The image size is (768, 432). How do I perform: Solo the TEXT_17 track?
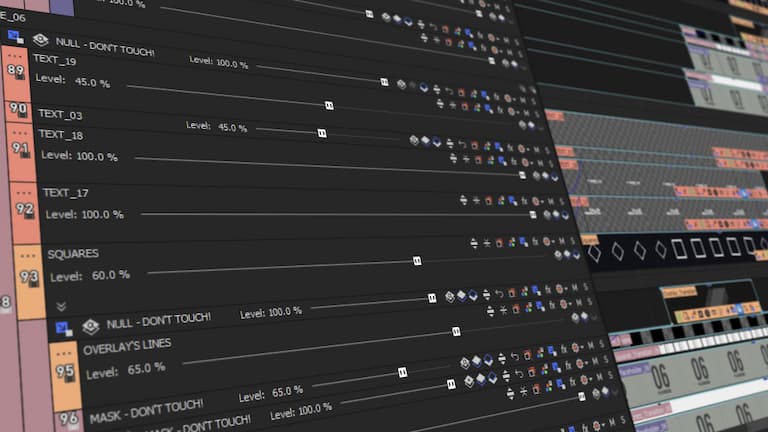[x=561, y=201]
